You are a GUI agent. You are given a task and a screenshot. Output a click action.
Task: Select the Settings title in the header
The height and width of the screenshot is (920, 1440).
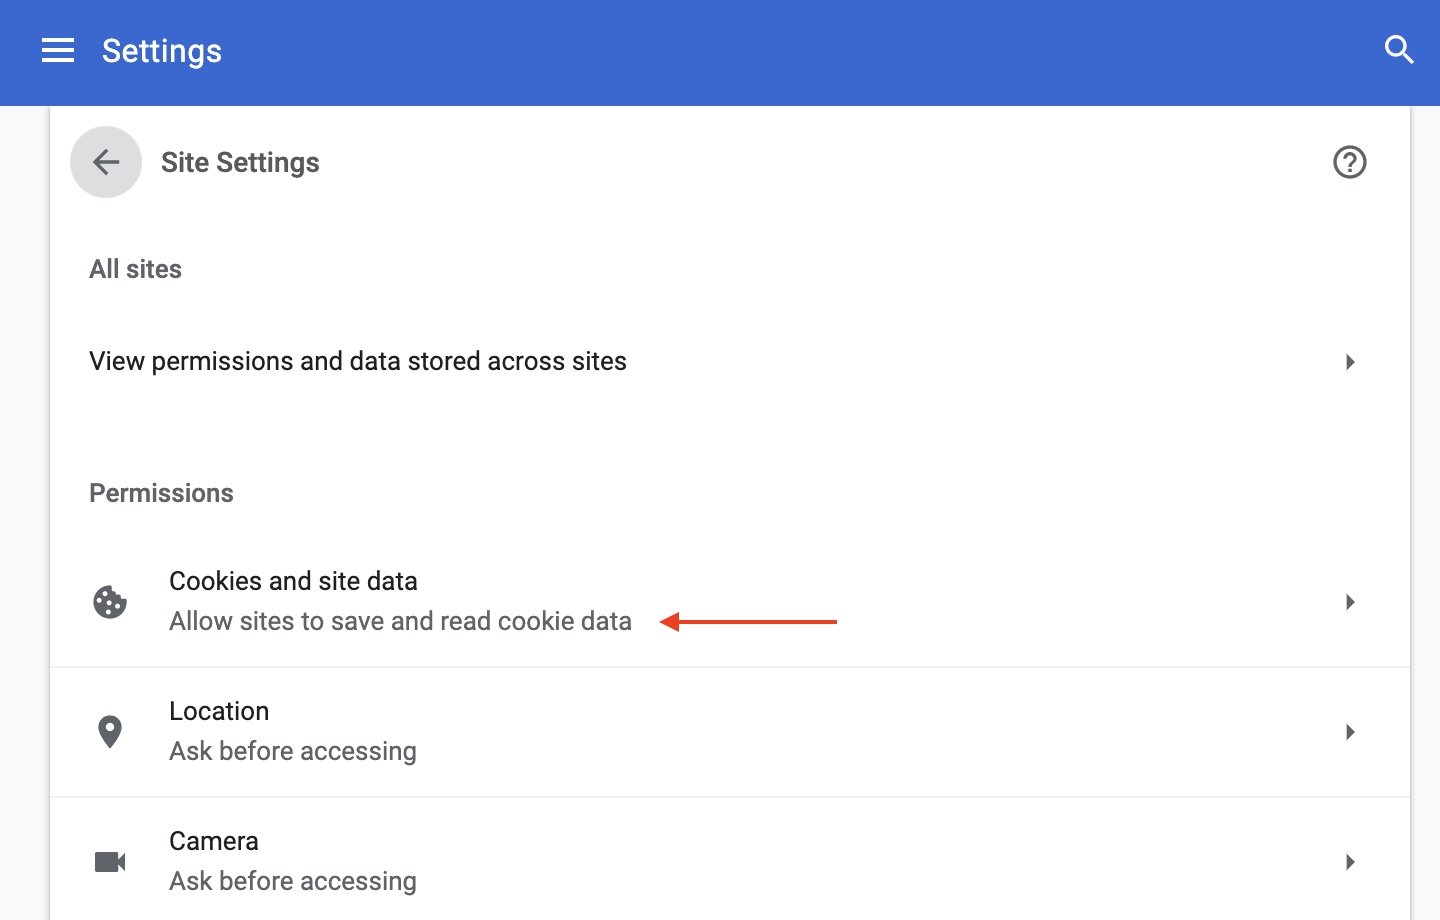(161, 51)
